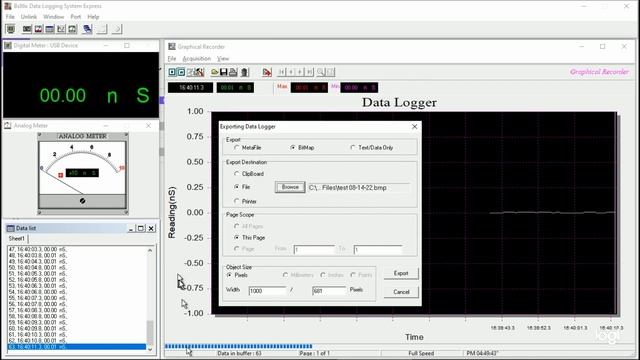Click first square icon in Graphical Recorder toolbar
Viewport: 640px width, 360px height.
point(172,72)
